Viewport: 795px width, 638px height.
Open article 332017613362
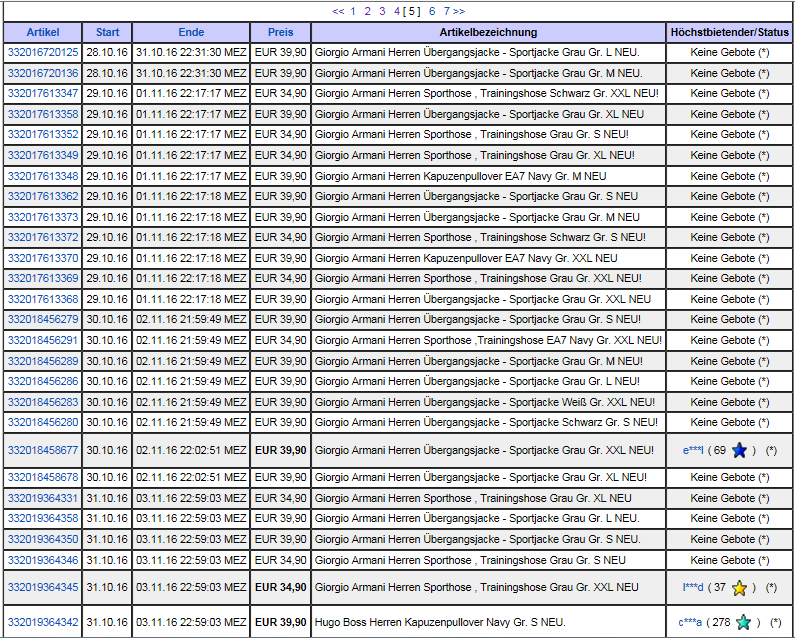pyautogui.click(x=43, y=196)
